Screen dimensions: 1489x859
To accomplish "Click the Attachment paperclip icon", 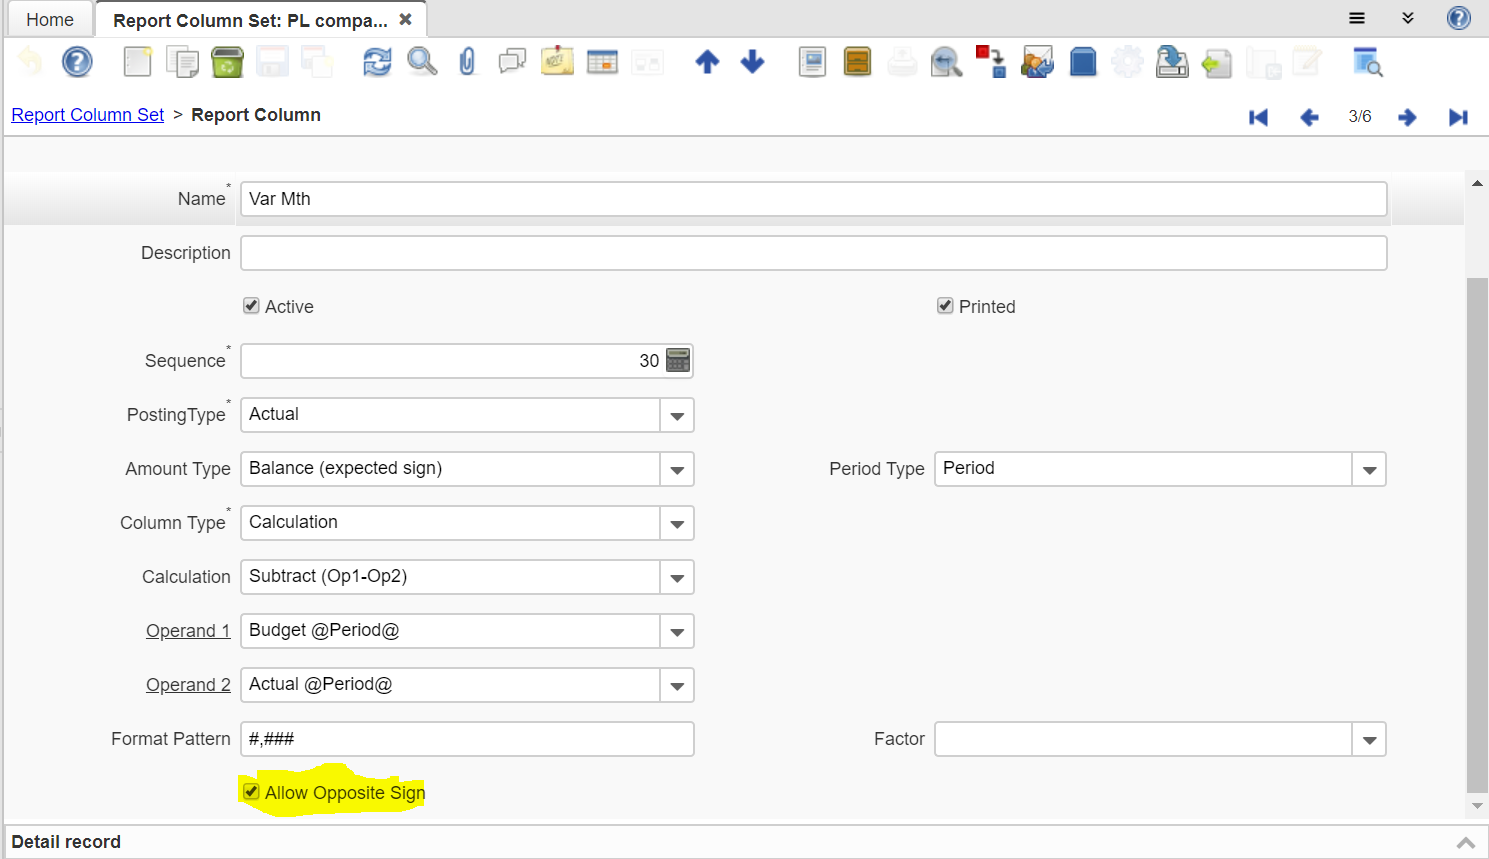I will click(x=467, y=62).
